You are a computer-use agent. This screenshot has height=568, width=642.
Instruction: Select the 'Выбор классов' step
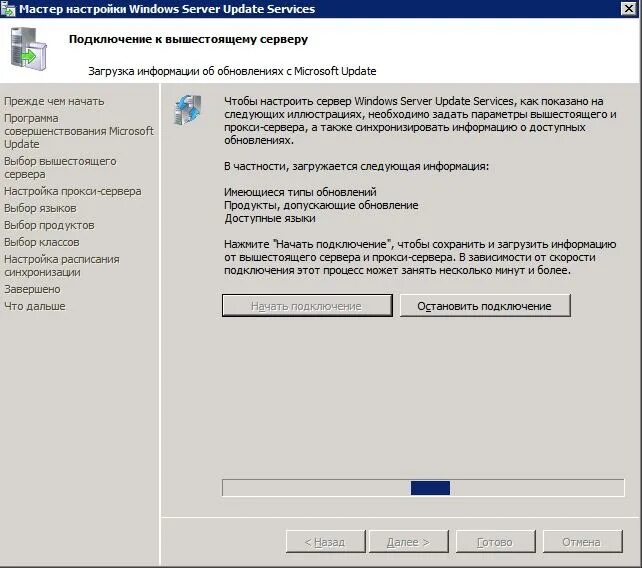pyautogui.click(x=42, y=242)
